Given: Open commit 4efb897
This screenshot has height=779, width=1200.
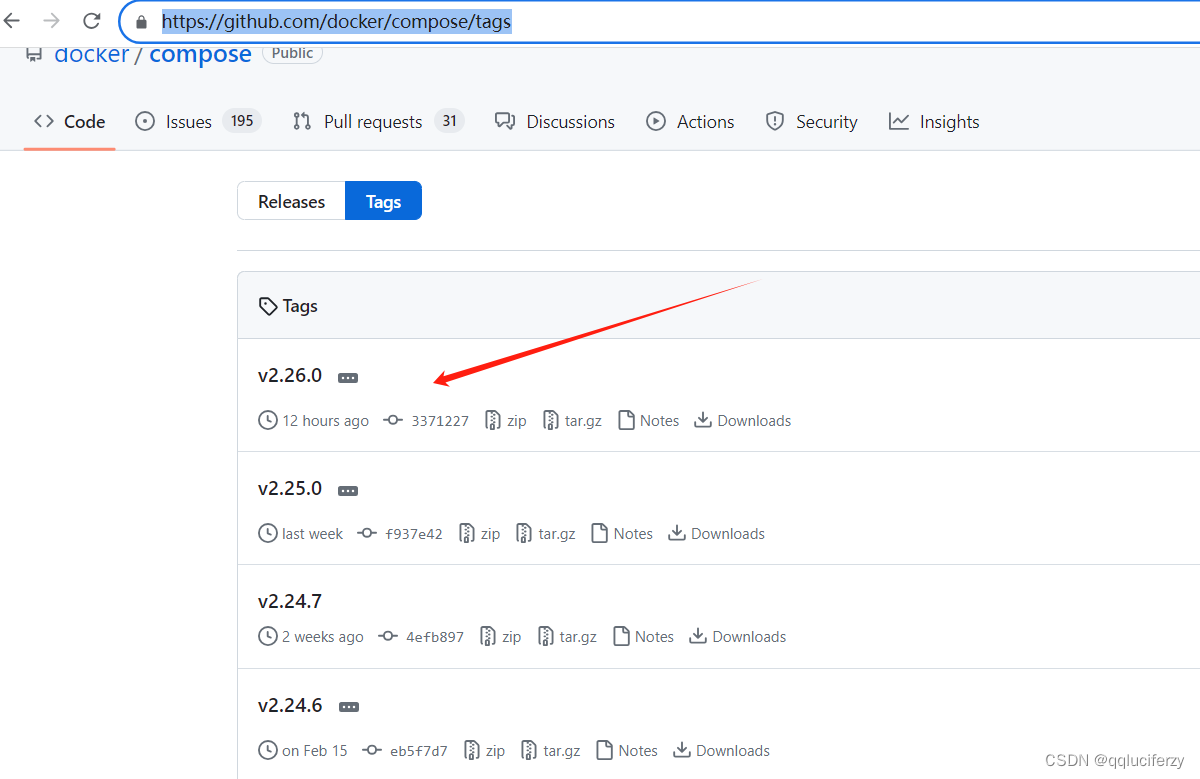Looking at the screenshot, I should (435, 637).
